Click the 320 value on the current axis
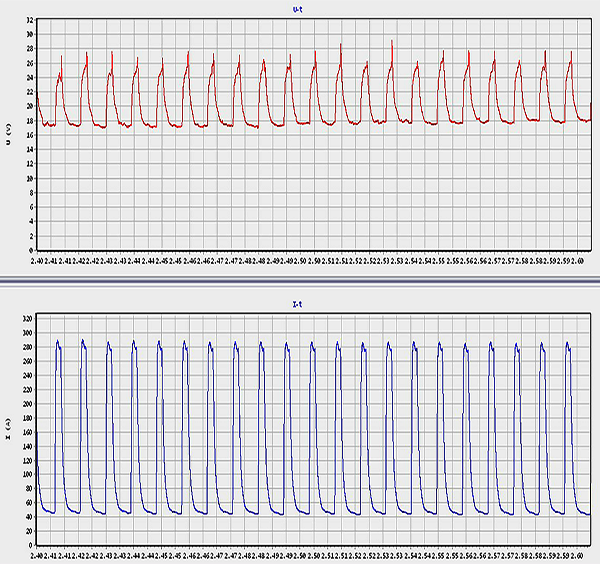600x564 pixels. [27, 317]
